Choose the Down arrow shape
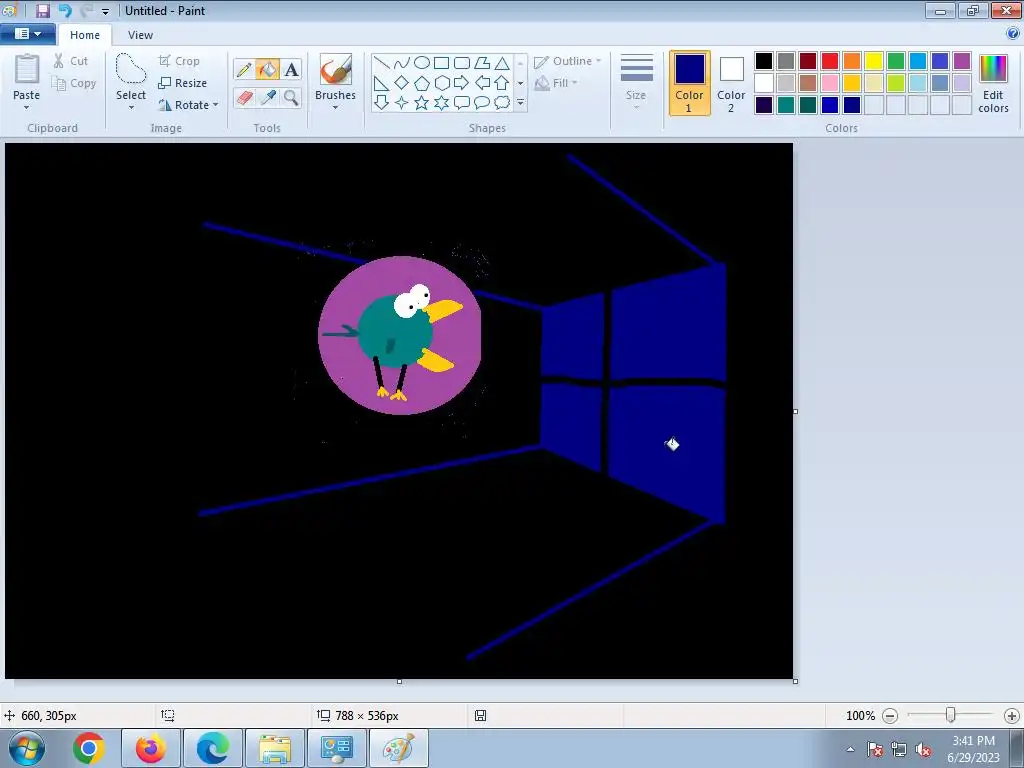This screenshot has height=768, width=1024. pyautogui.click(x=382, y=103)
